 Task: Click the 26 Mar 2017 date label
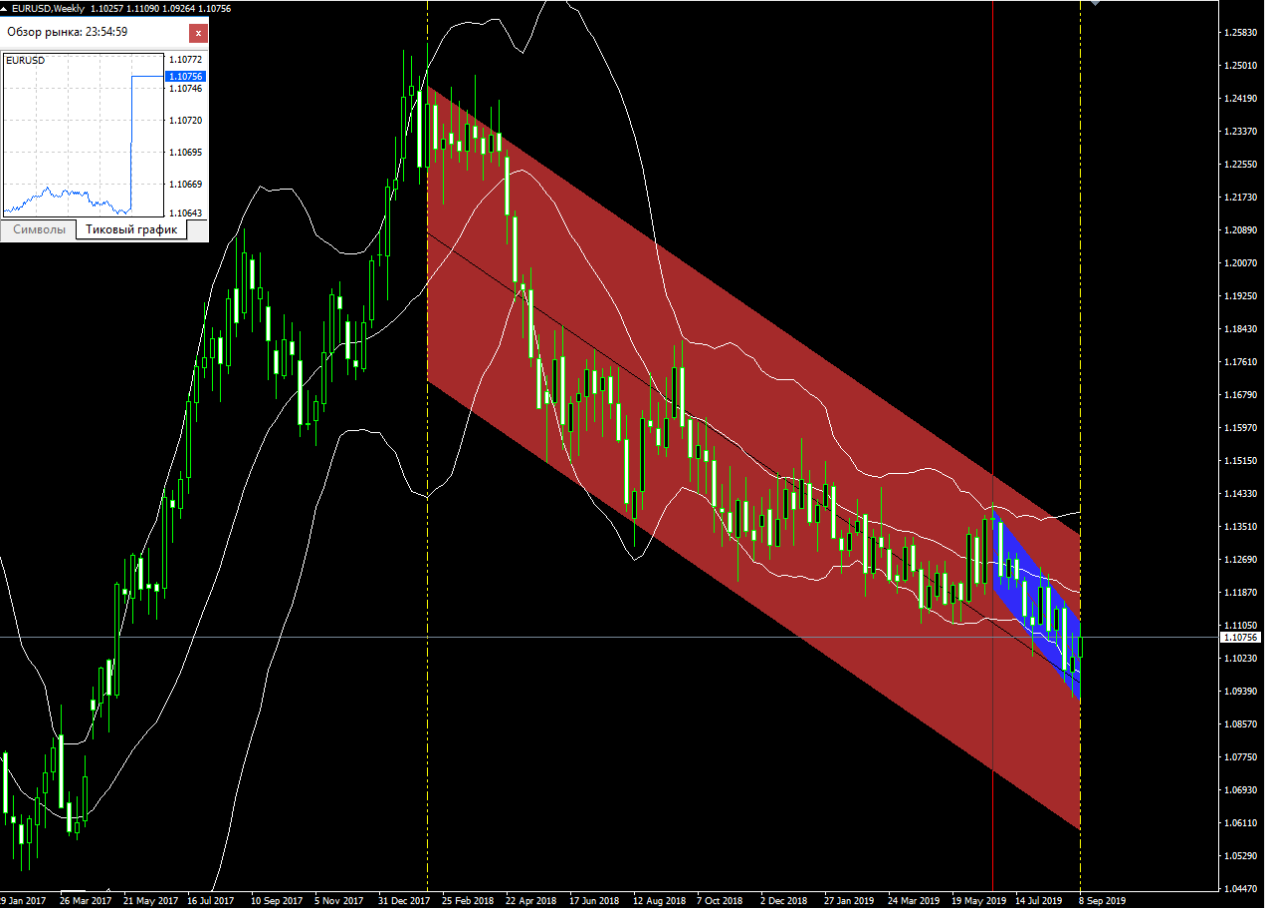86,900
